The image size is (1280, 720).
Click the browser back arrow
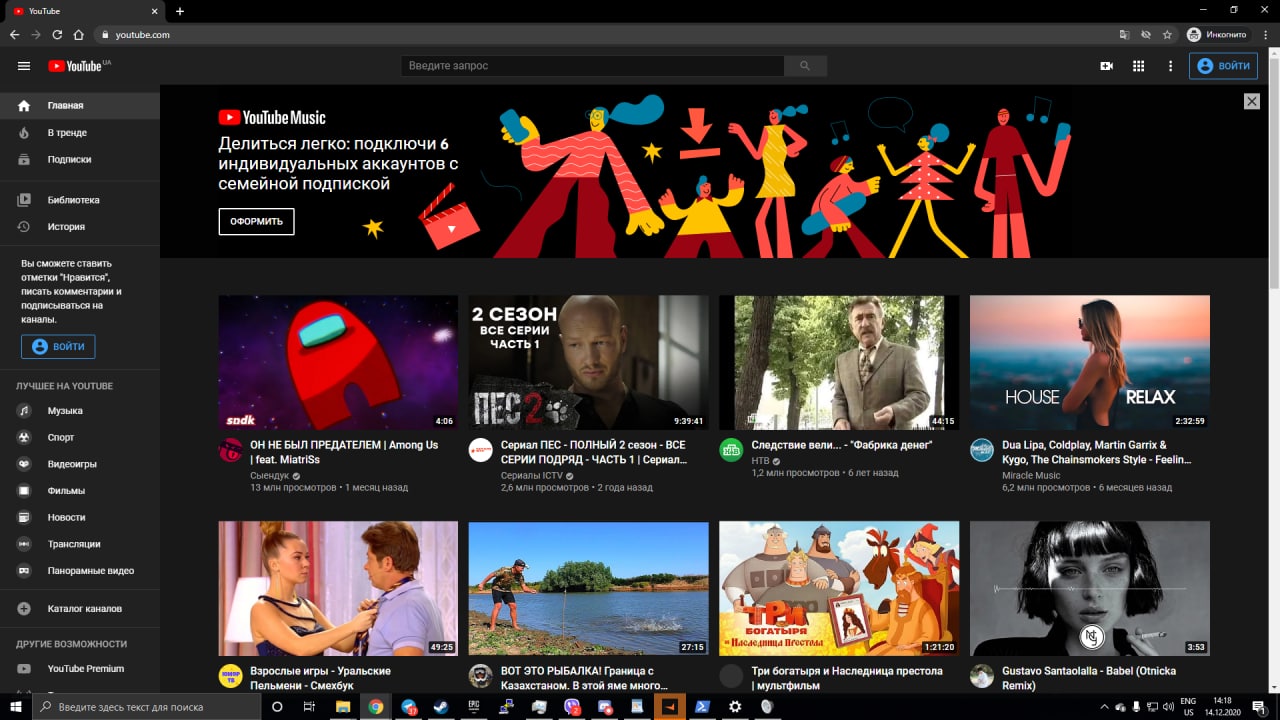coord(14,34)
